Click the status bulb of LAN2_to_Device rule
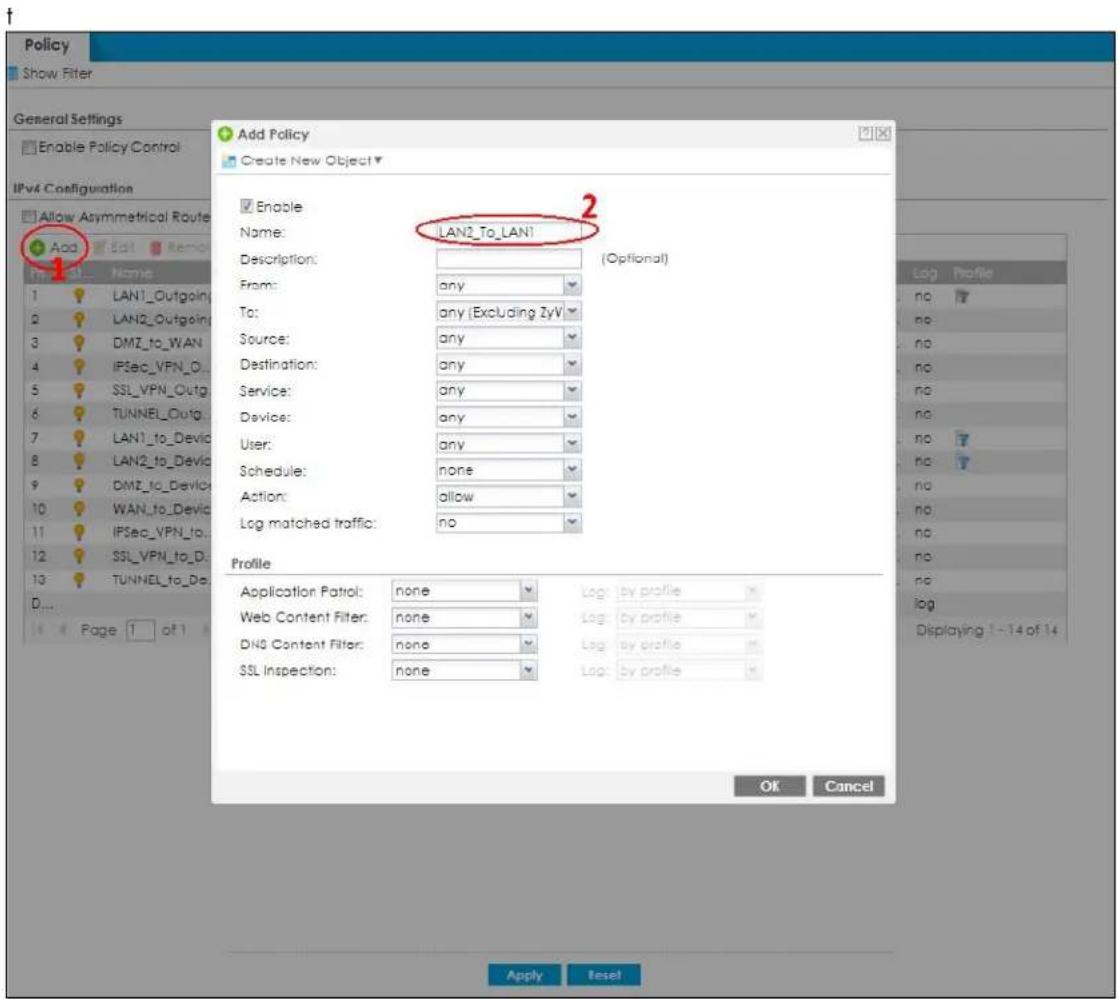The image size is (1118, 999). [78, 461]
